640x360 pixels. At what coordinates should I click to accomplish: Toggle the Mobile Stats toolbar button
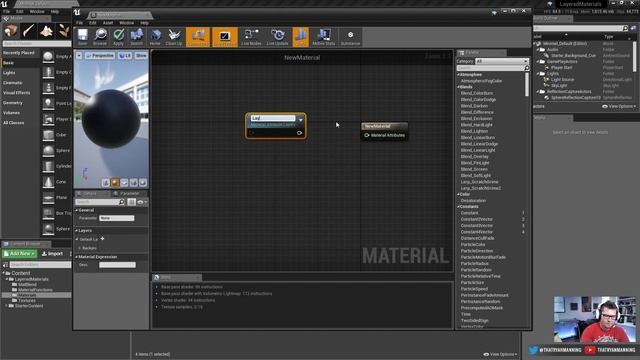point(323,37)
